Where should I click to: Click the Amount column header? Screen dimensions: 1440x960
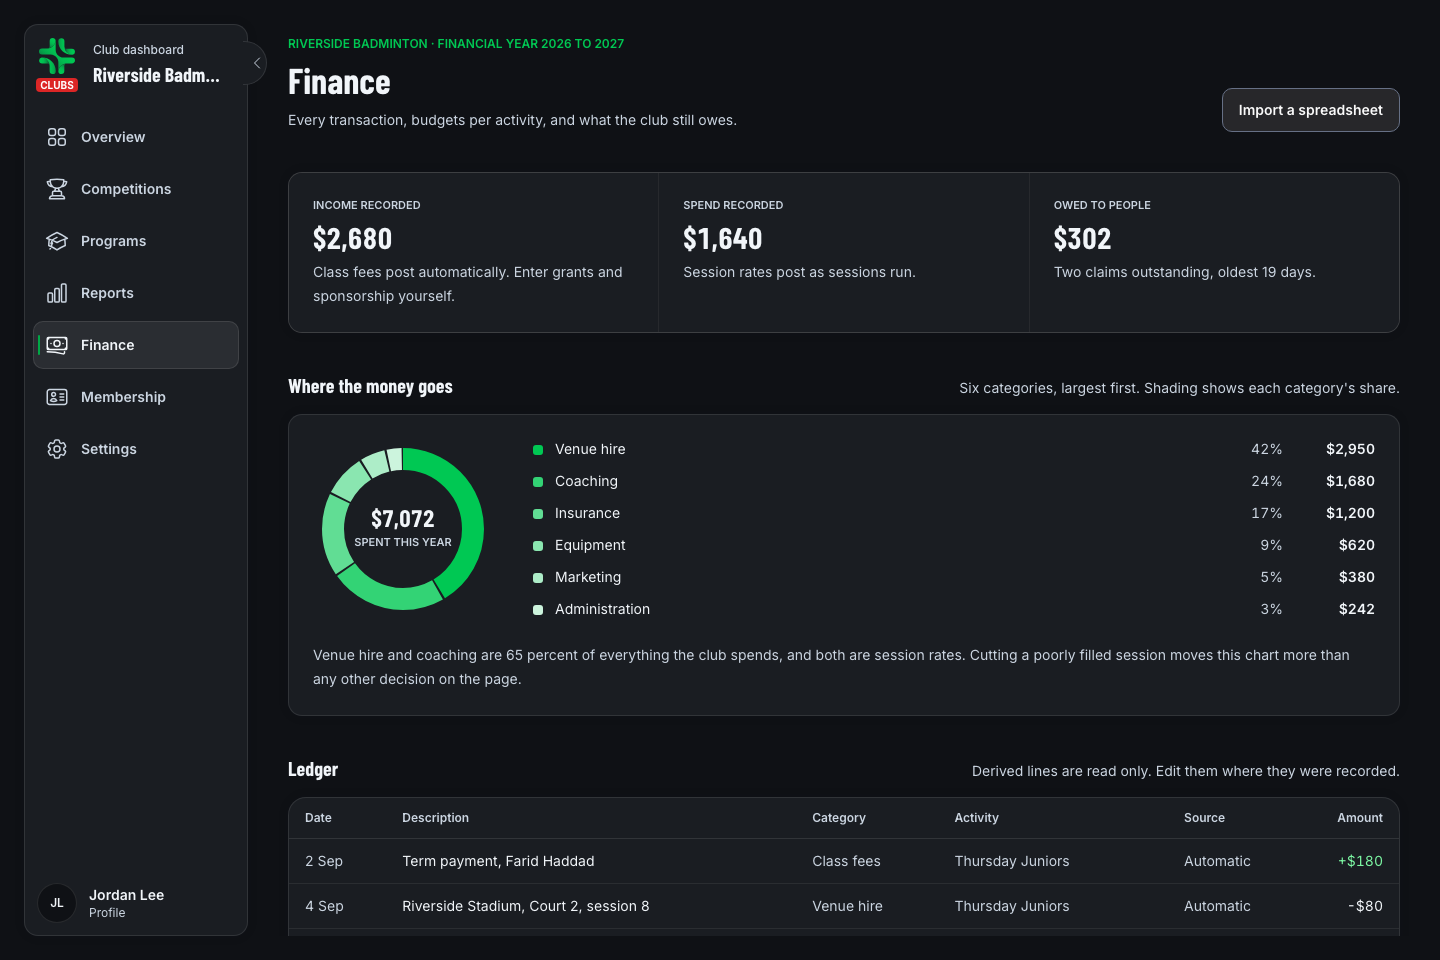[x=1360, y=818]
